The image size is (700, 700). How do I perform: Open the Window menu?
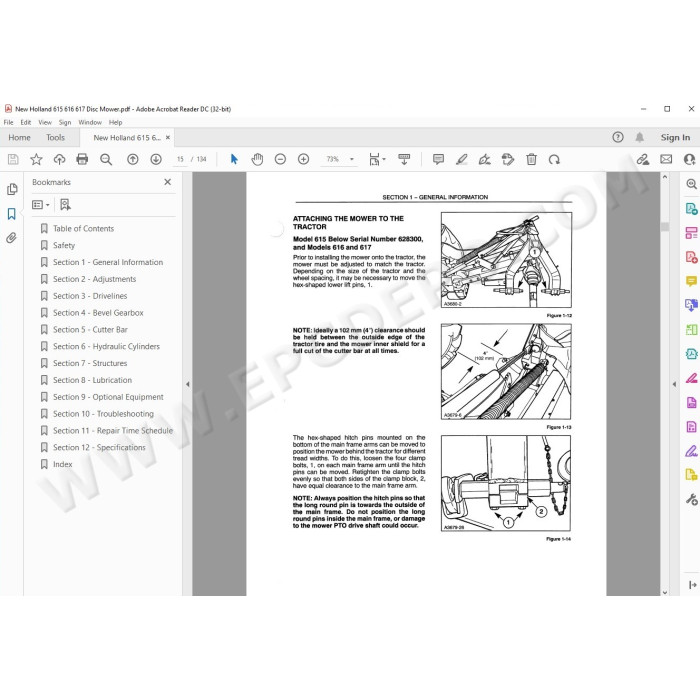click(90, 122)
